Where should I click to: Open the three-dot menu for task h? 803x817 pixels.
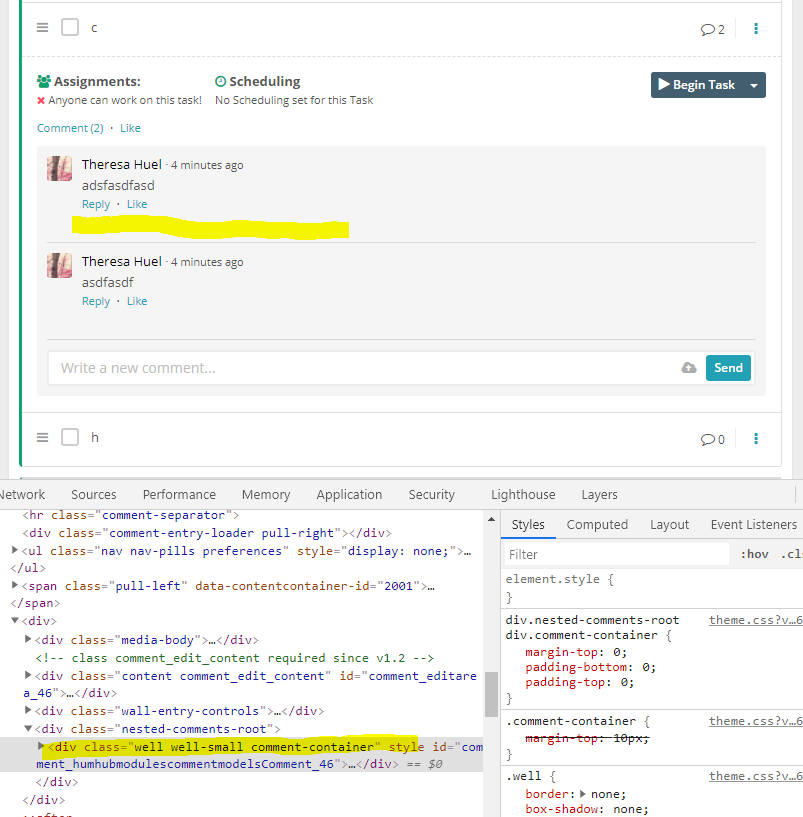pyautogui.click(x=756, y=439)
